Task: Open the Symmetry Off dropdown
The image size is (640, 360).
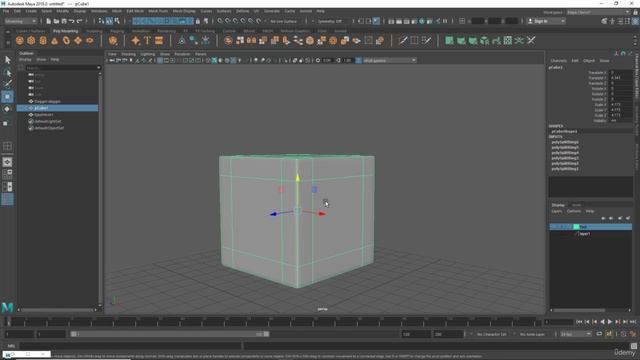Action: pos(331,21)
